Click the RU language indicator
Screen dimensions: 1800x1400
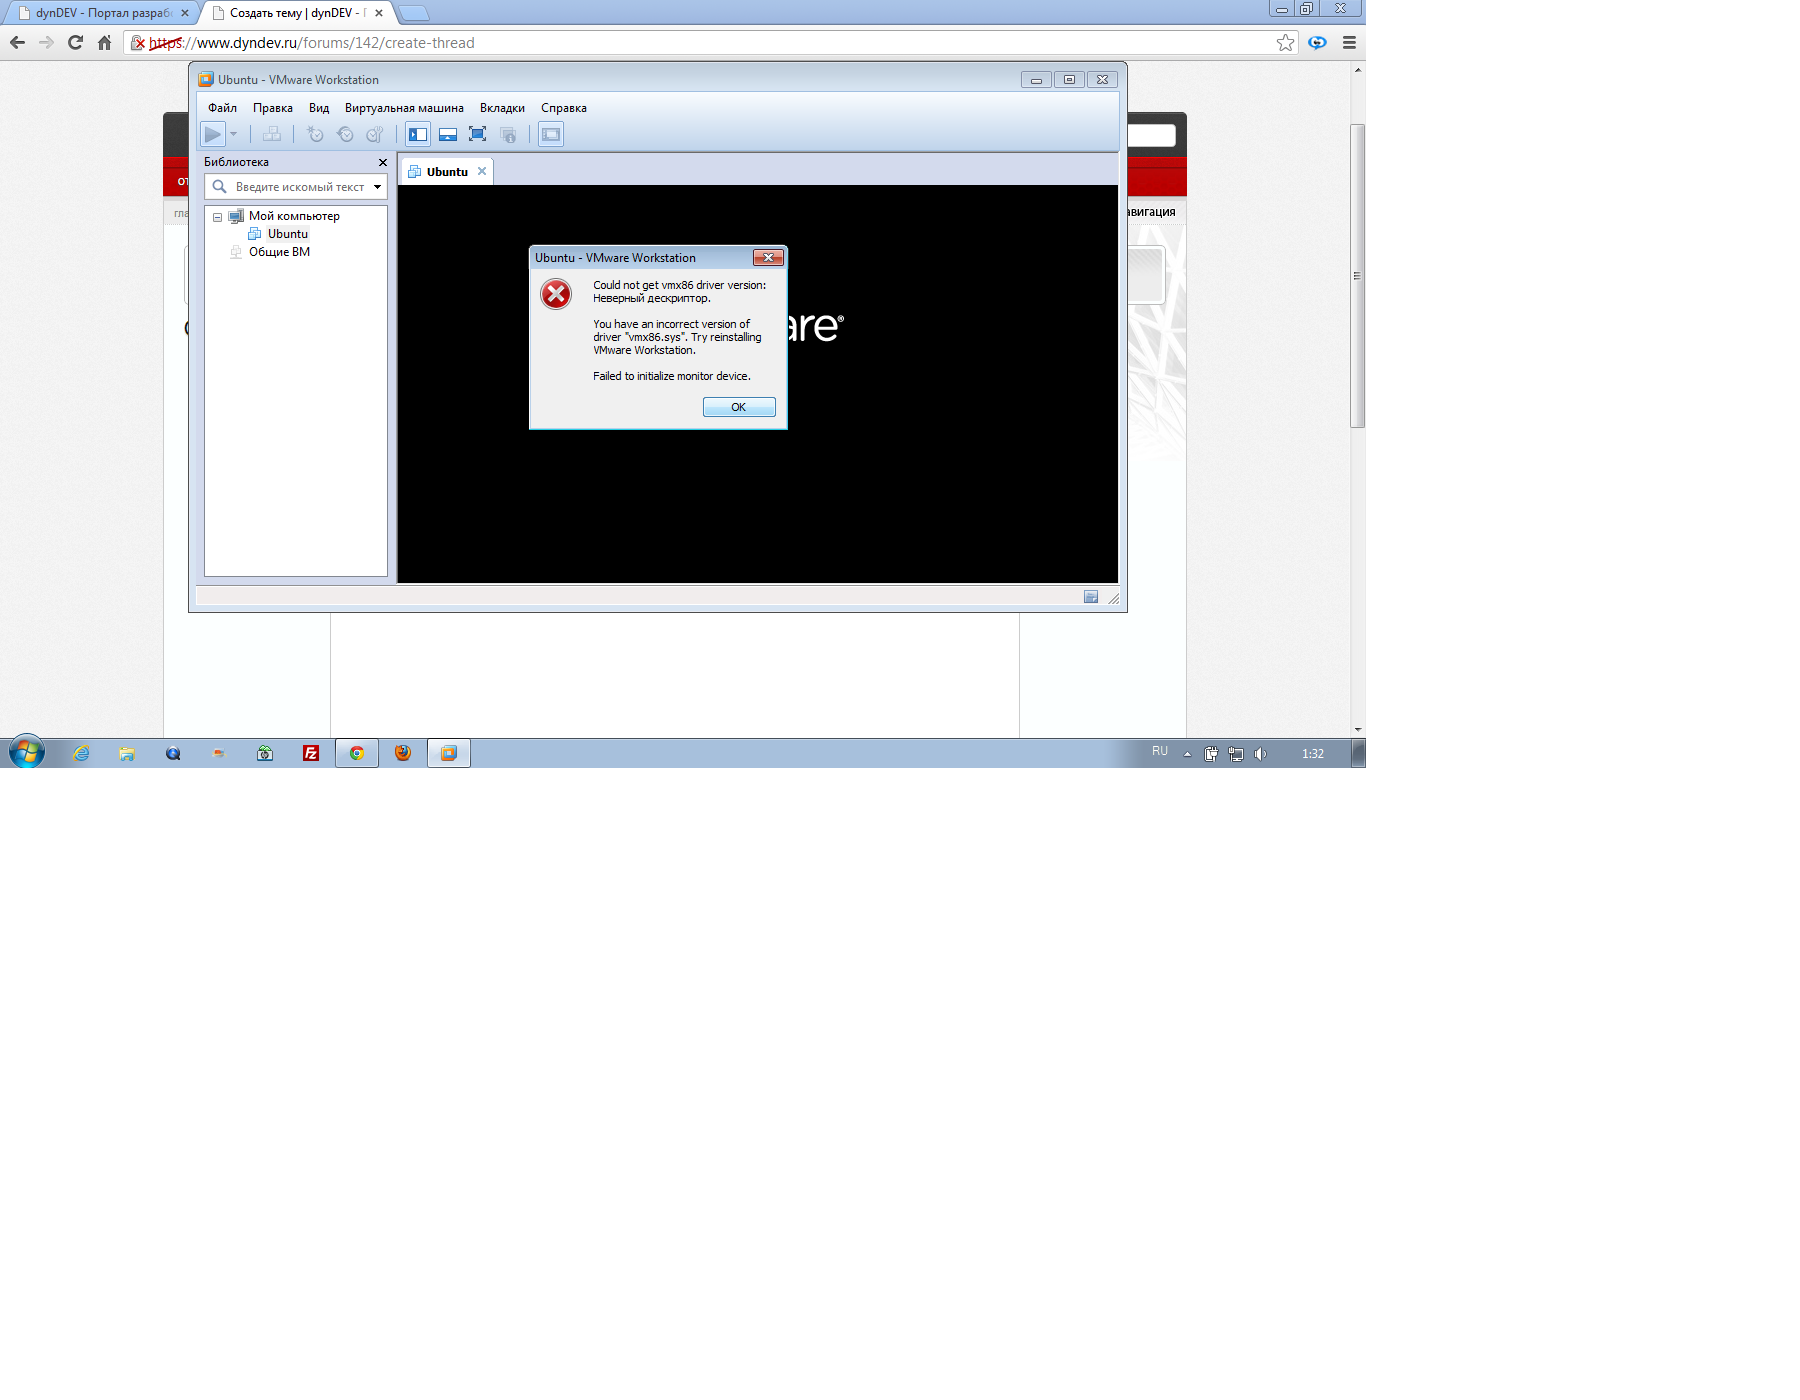click(x=1160, y=751)
